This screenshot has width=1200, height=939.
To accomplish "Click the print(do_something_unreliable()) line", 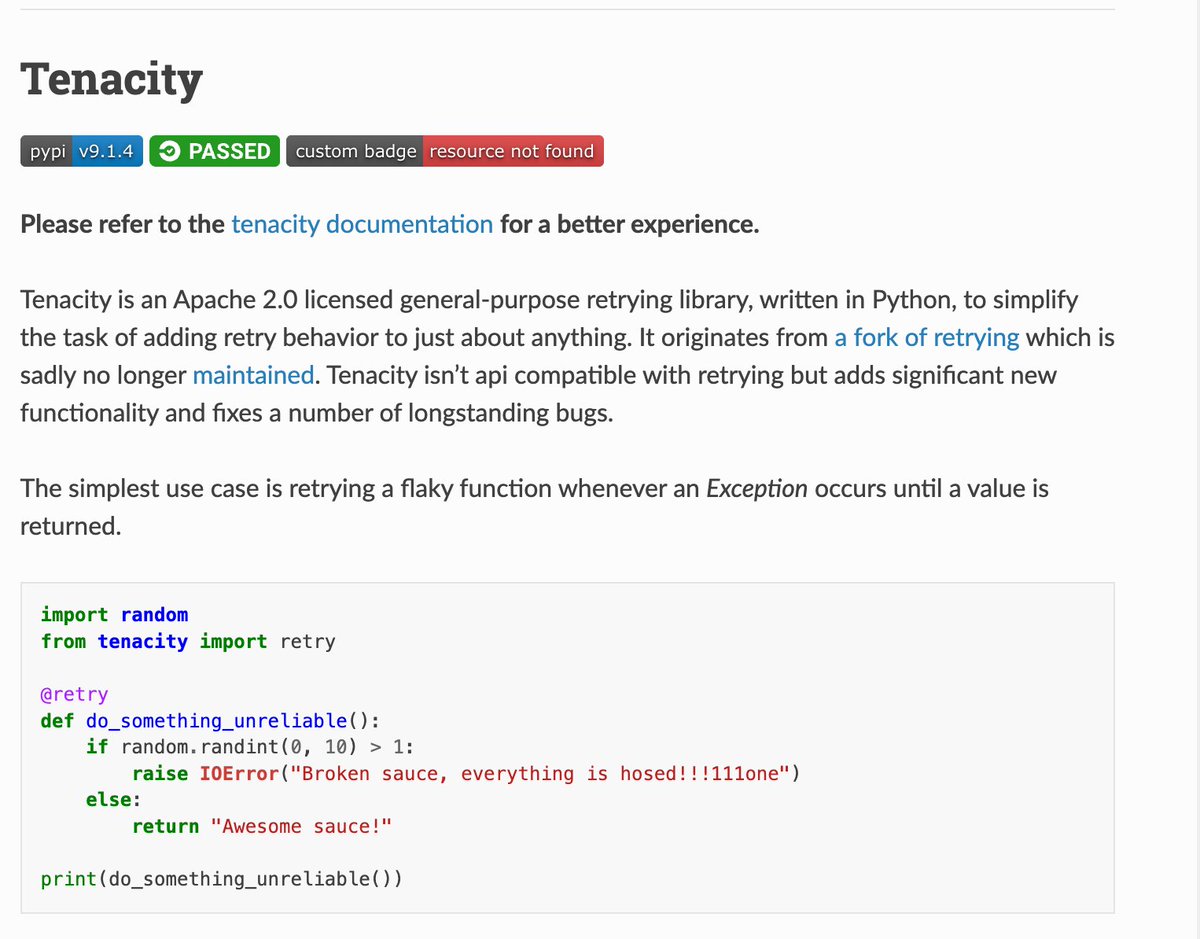I will [222, 879].
